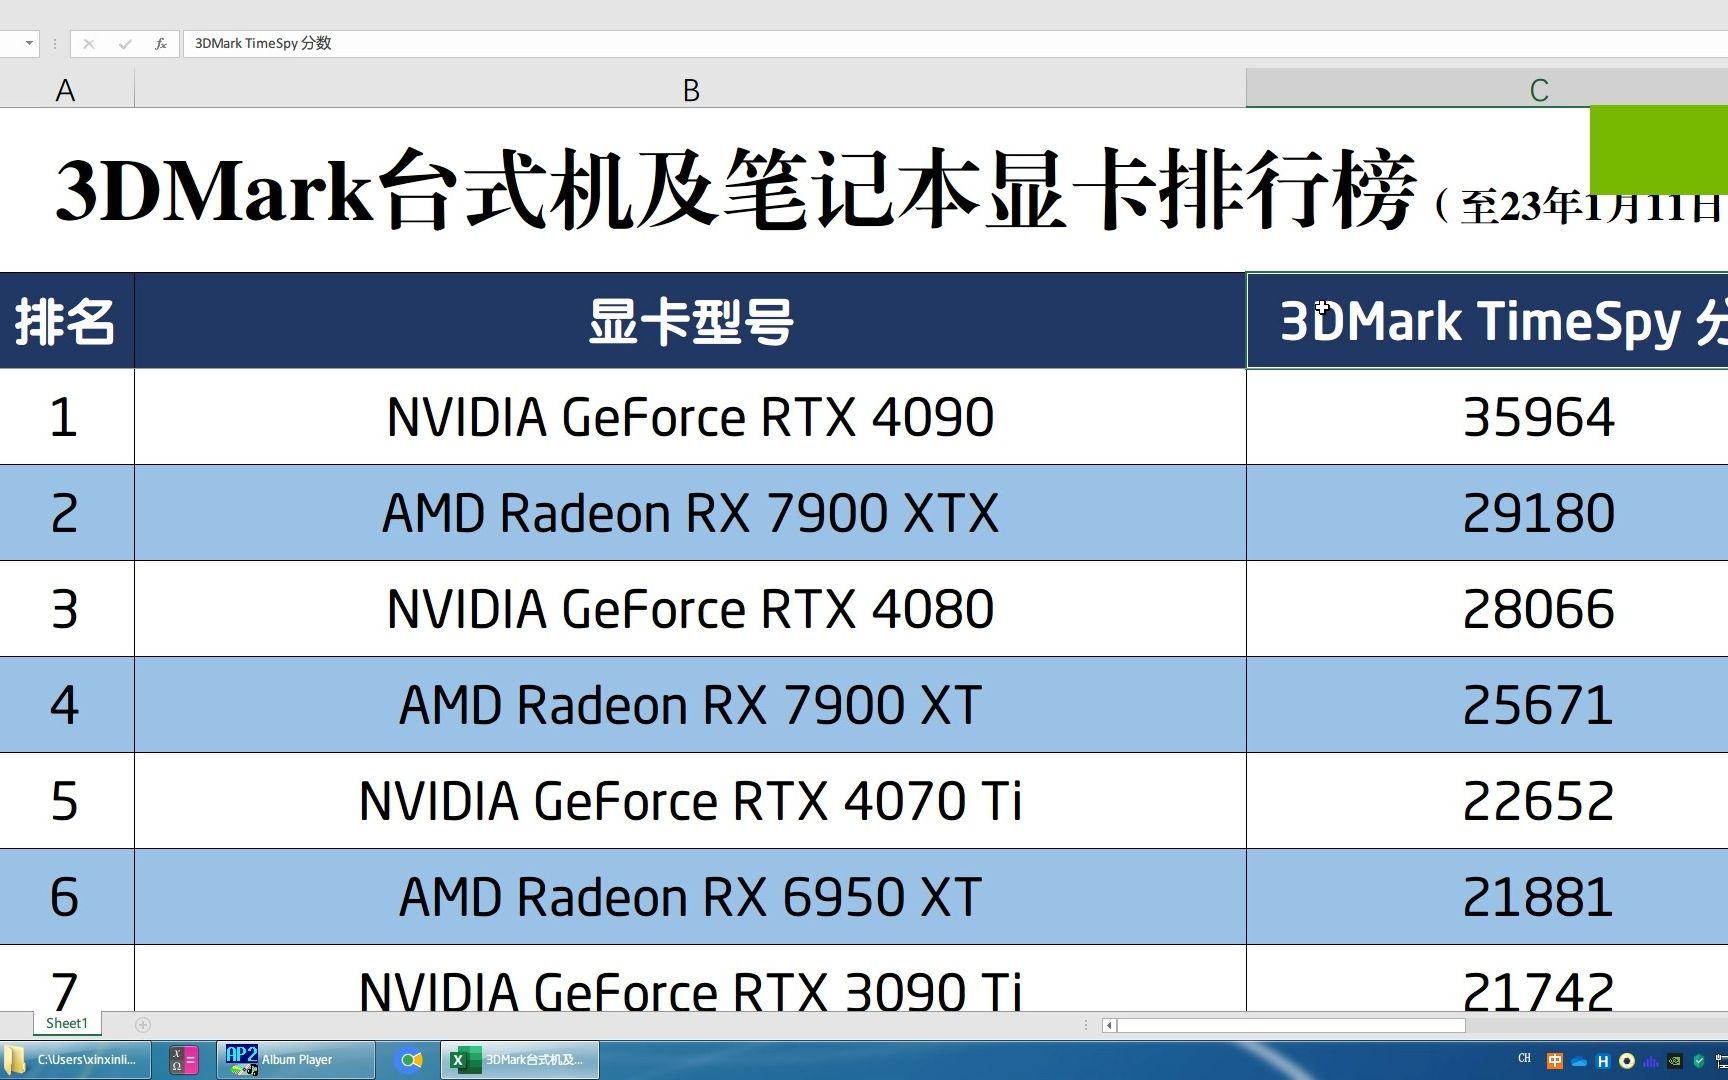
Task: Select score cell '29180'
Action: pyautogui.click(x=1487, y=513)
